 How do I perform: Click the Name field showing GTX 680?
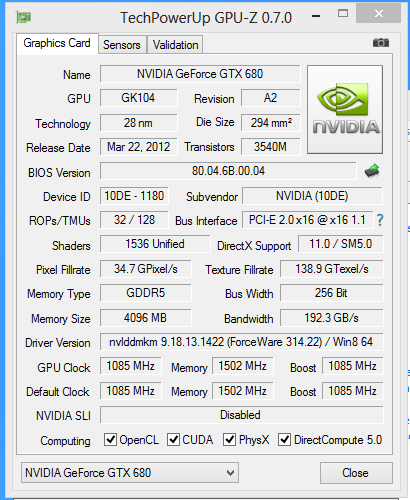[x=200, y=74]
